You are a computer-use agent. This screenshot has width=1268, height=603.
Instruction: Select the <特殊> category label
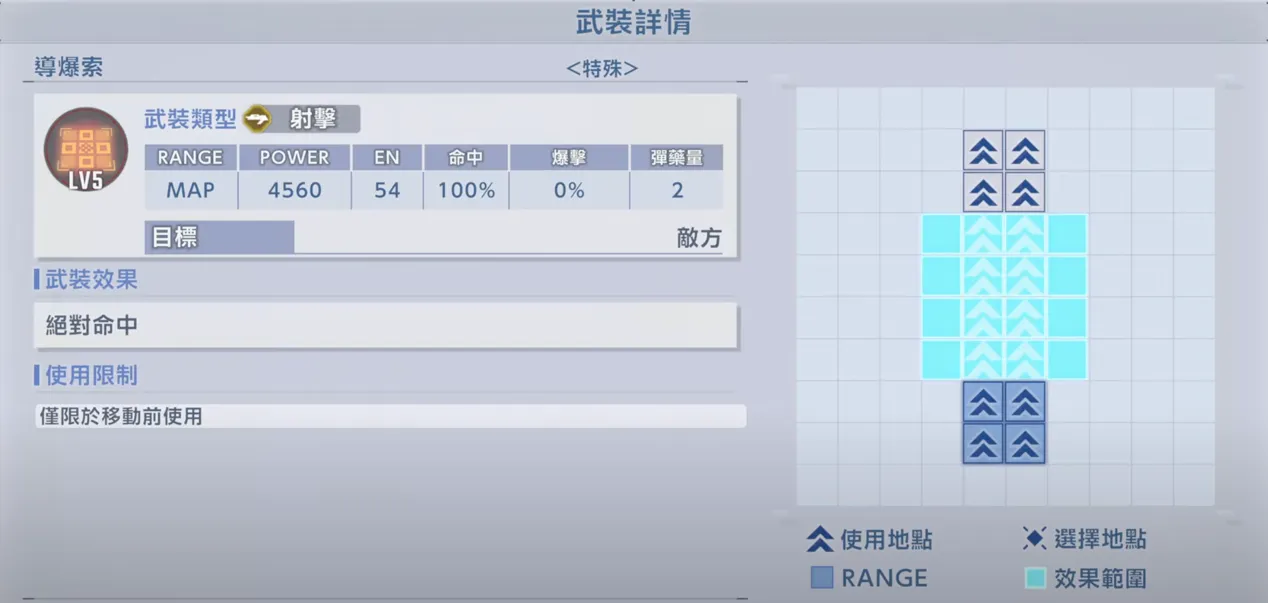(x=602, y=68)
